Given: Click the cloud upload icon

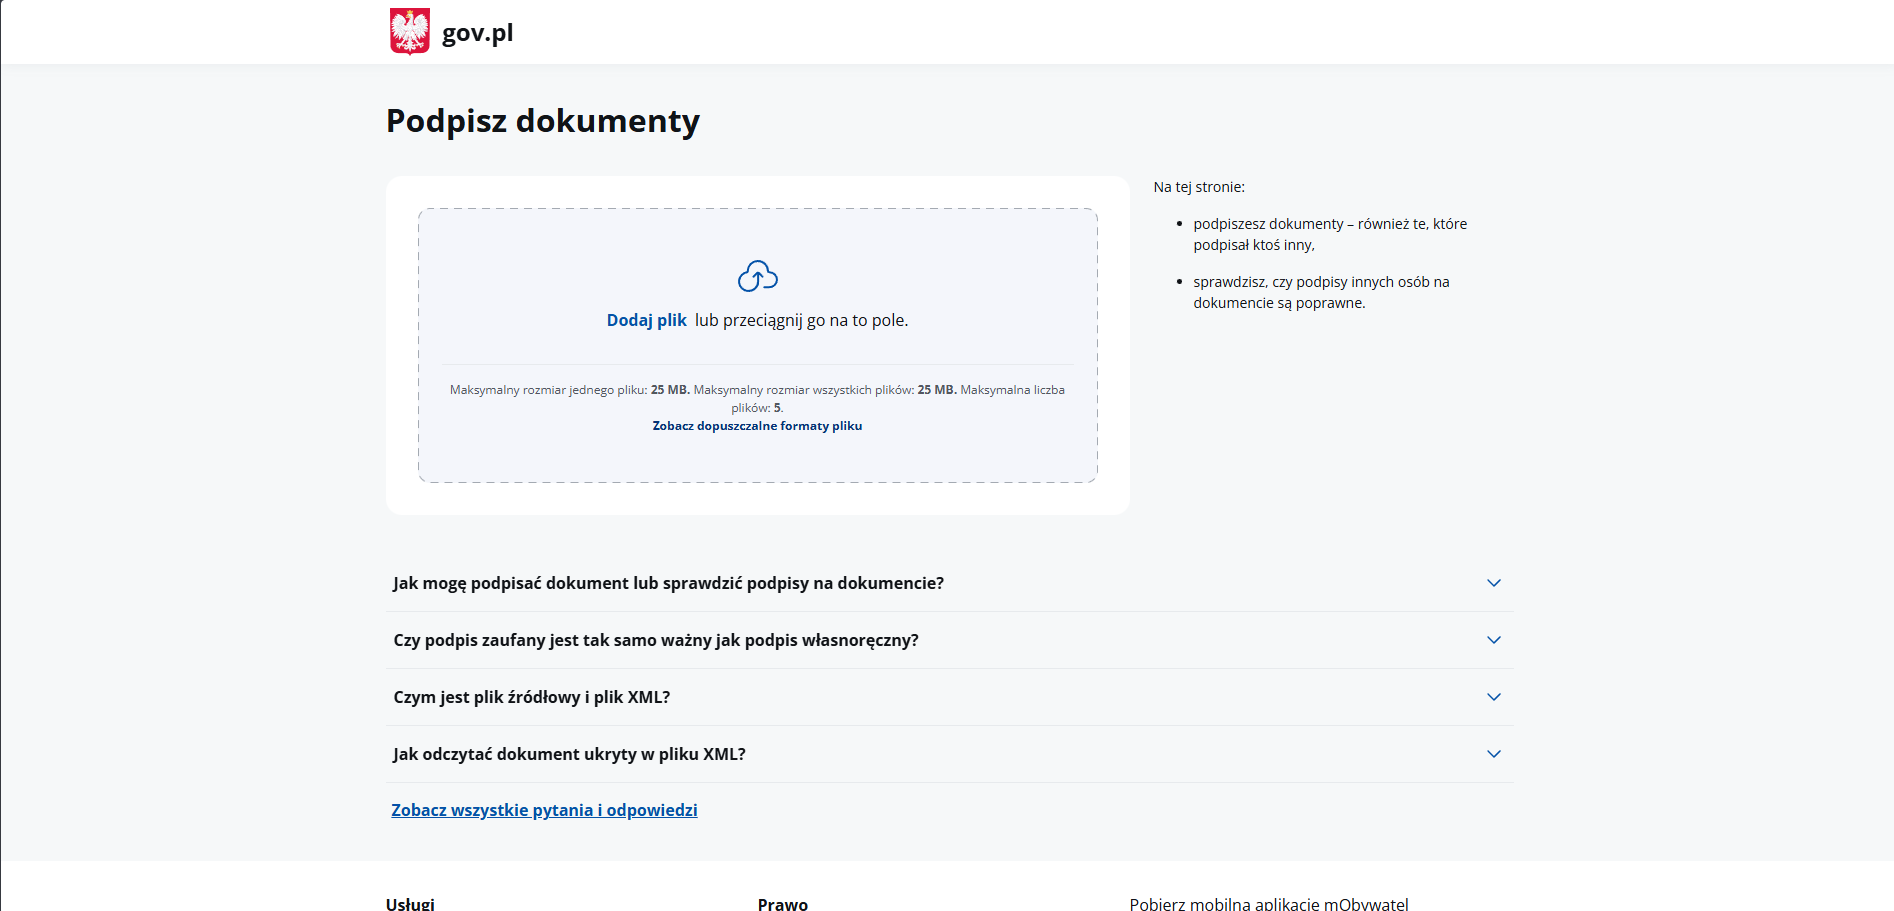Looking at the screenshot, I should pyautogui.click(x=757, y=276).
